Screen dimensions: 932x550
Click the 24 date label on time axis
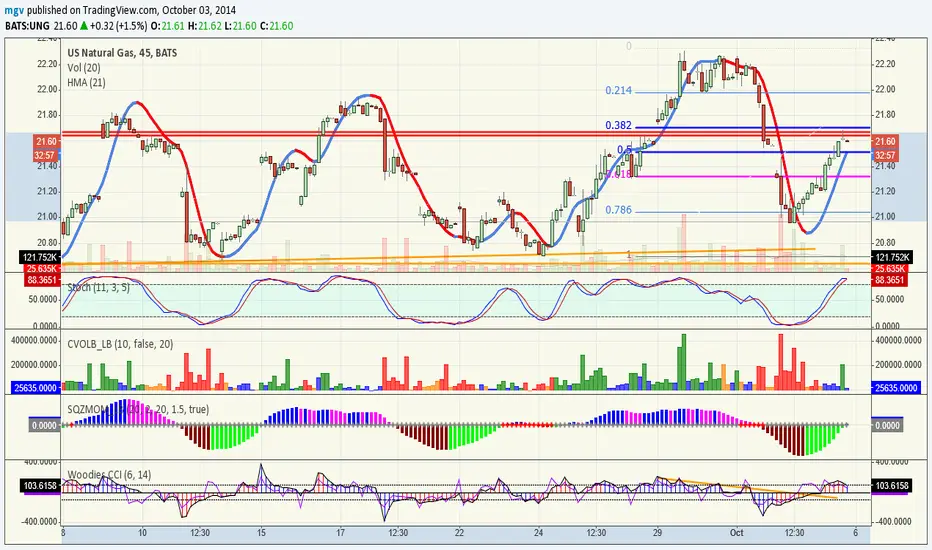coord(538,533)
